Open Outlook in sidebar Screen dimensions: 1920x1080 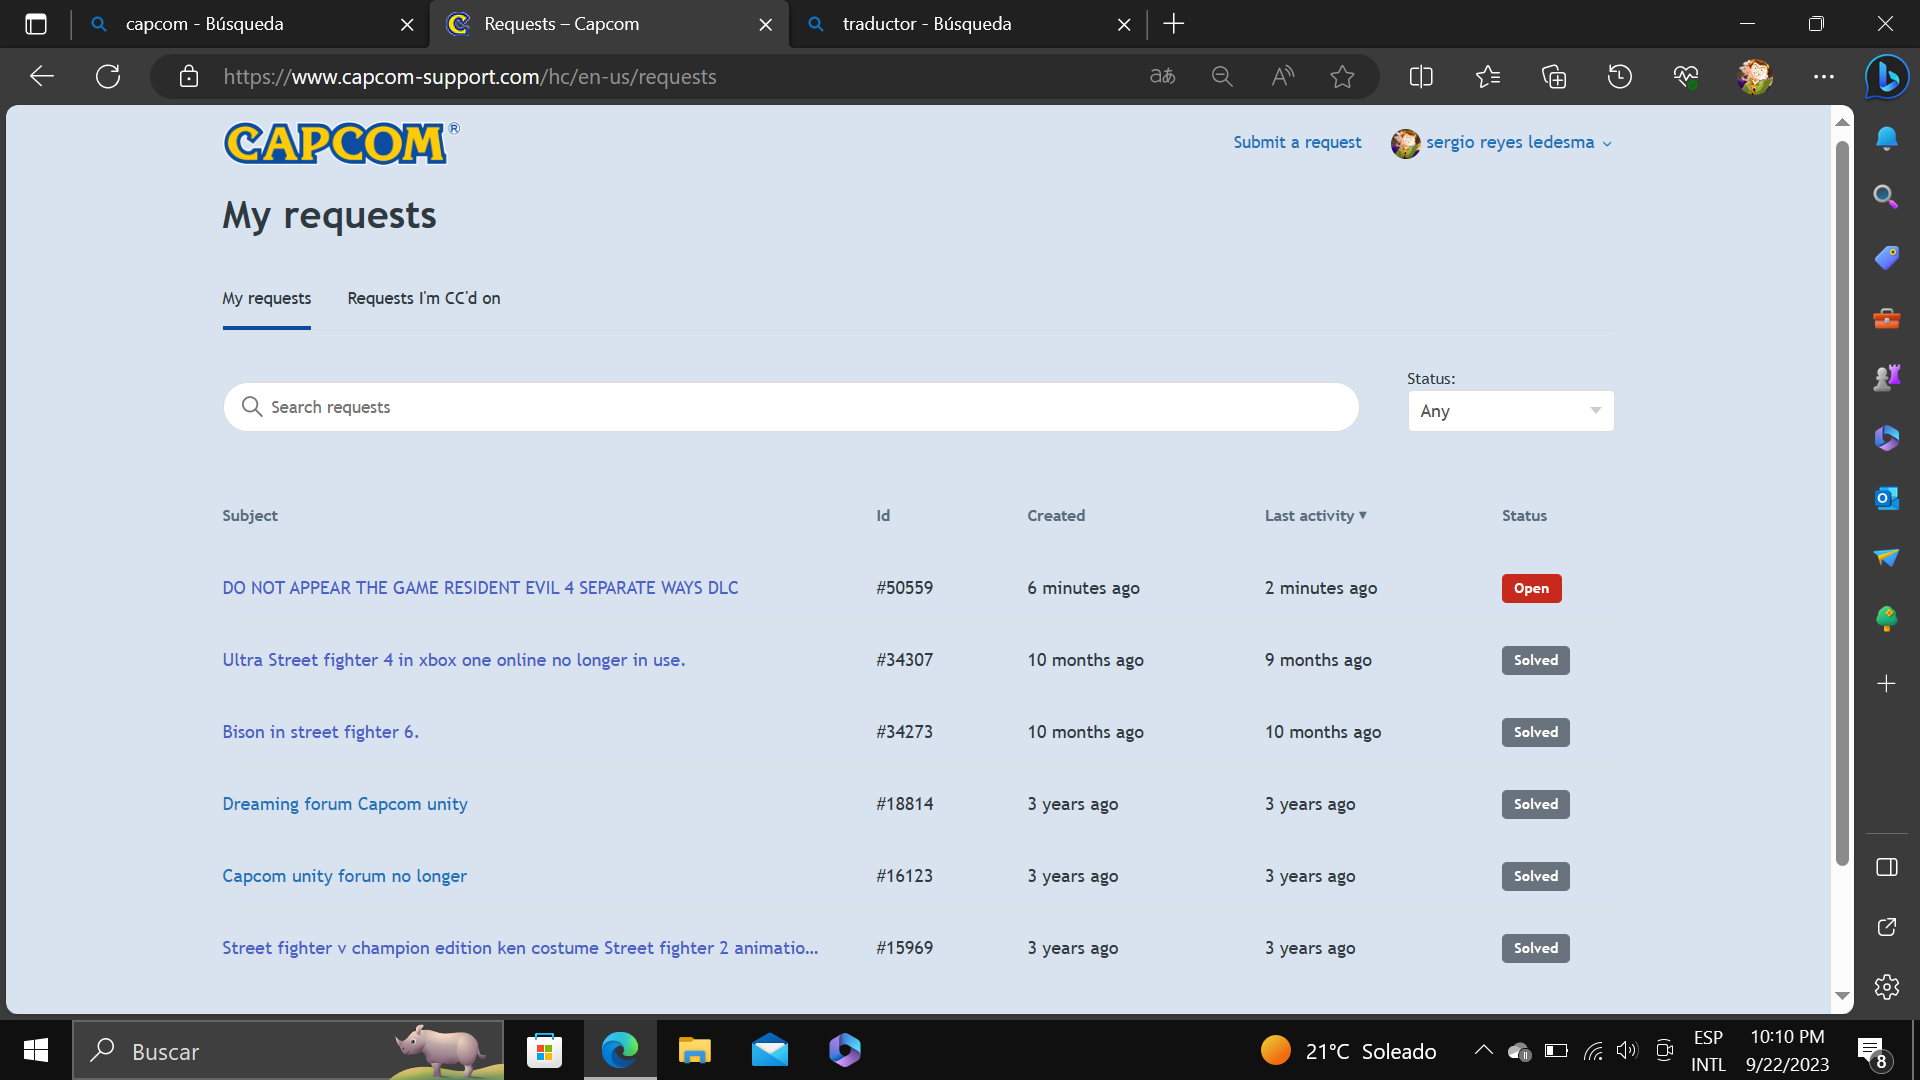click(1887, 498)
